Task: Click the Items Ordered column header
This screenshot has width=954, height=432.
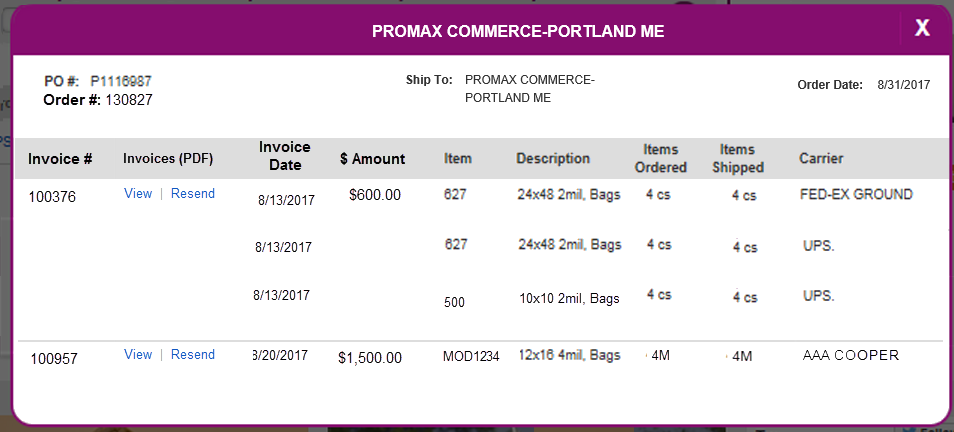Action: click(x=661, y=158)
